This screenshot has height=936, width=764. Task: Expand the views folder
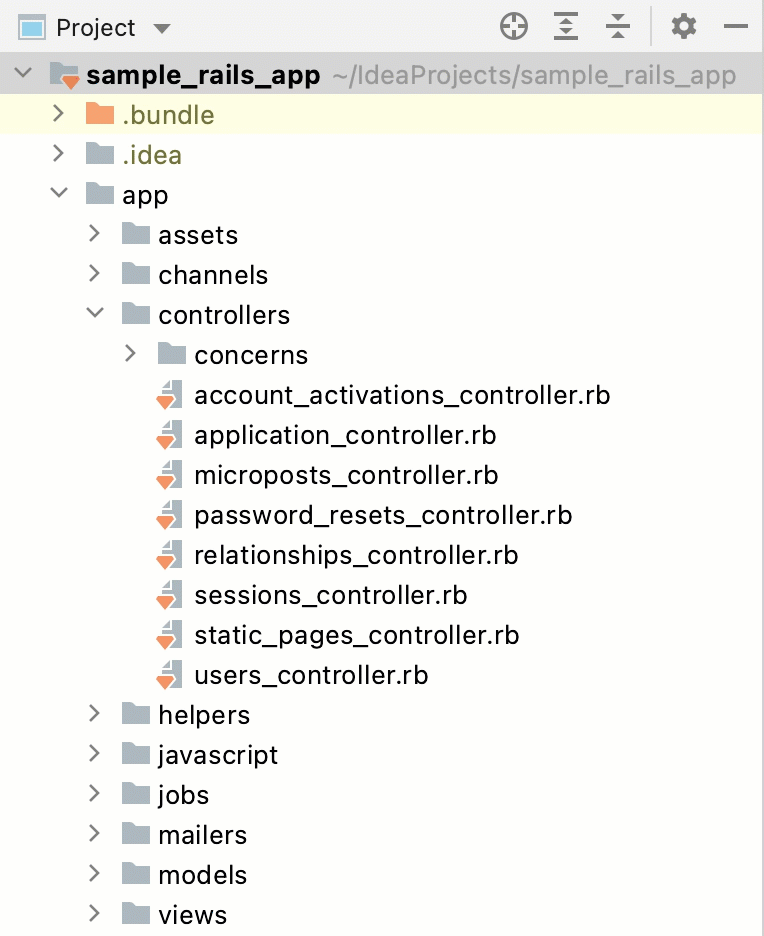(93, 914)
